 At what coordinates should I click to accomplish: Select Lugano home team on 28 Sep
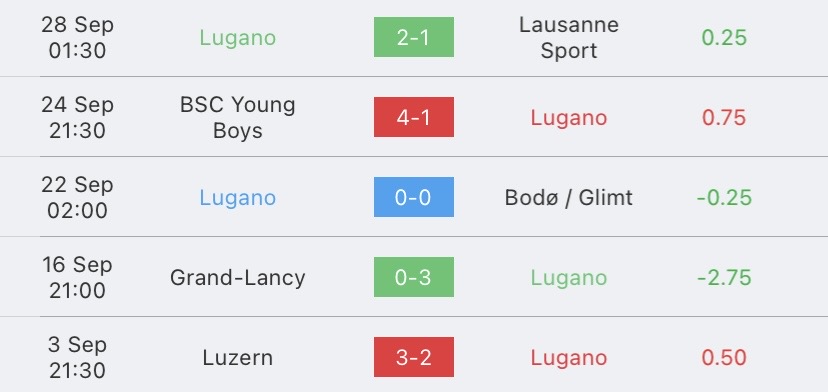point(238,38)
